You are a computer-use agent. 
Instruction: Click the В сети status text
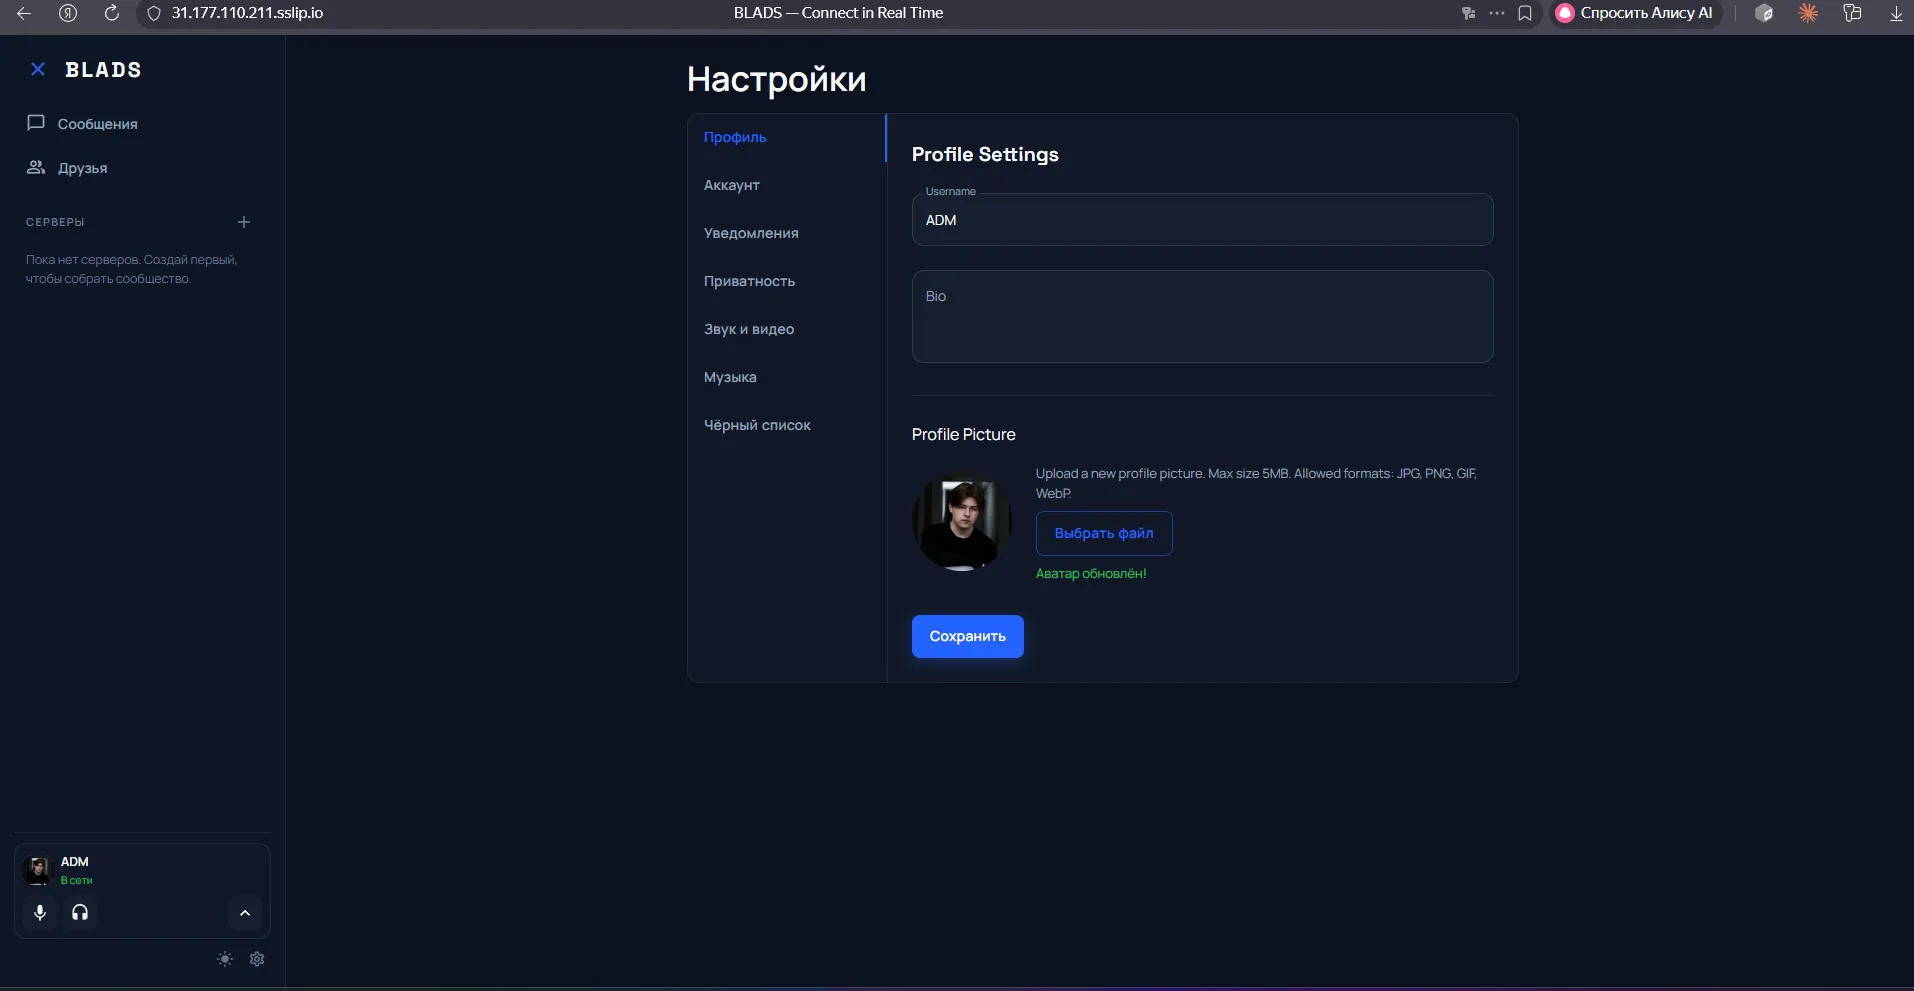coord(77,880)
